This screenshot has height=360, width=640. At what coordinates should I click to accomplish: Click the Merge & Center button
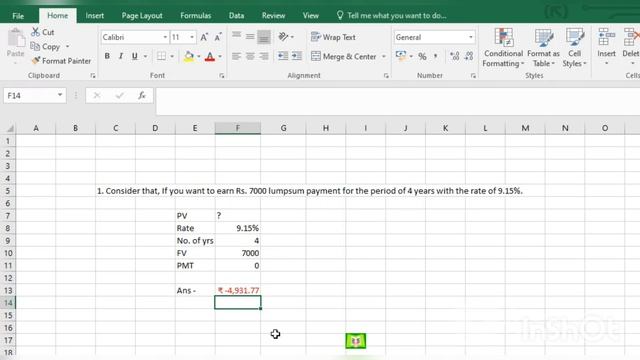point(344,56)
